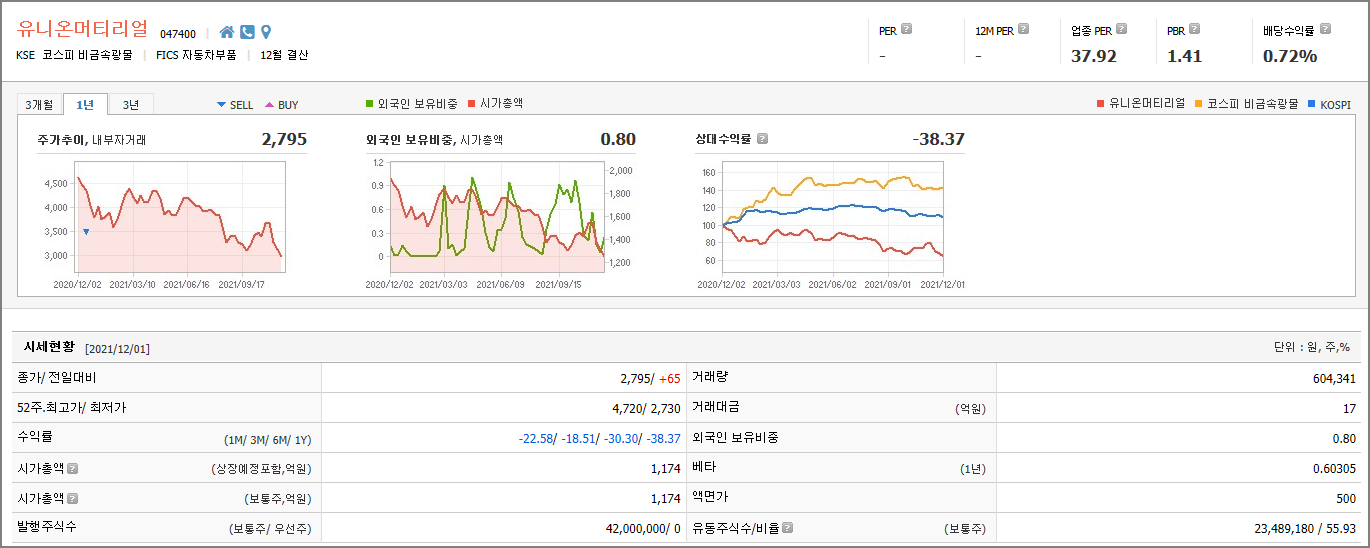Viewport: 1370px width, 548px height.
Task: Click the 업종 PER value 37.92
Action: 1093,56
